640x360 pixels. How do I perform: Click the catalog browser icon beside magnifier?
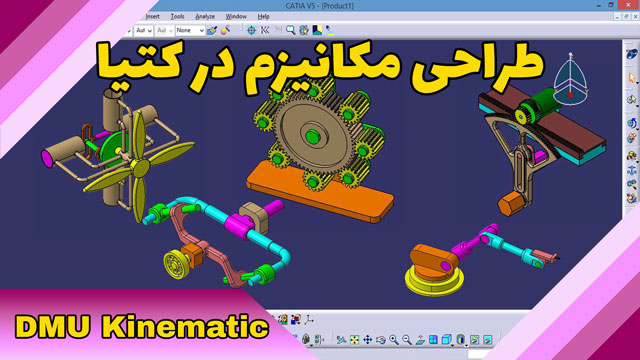304,30
